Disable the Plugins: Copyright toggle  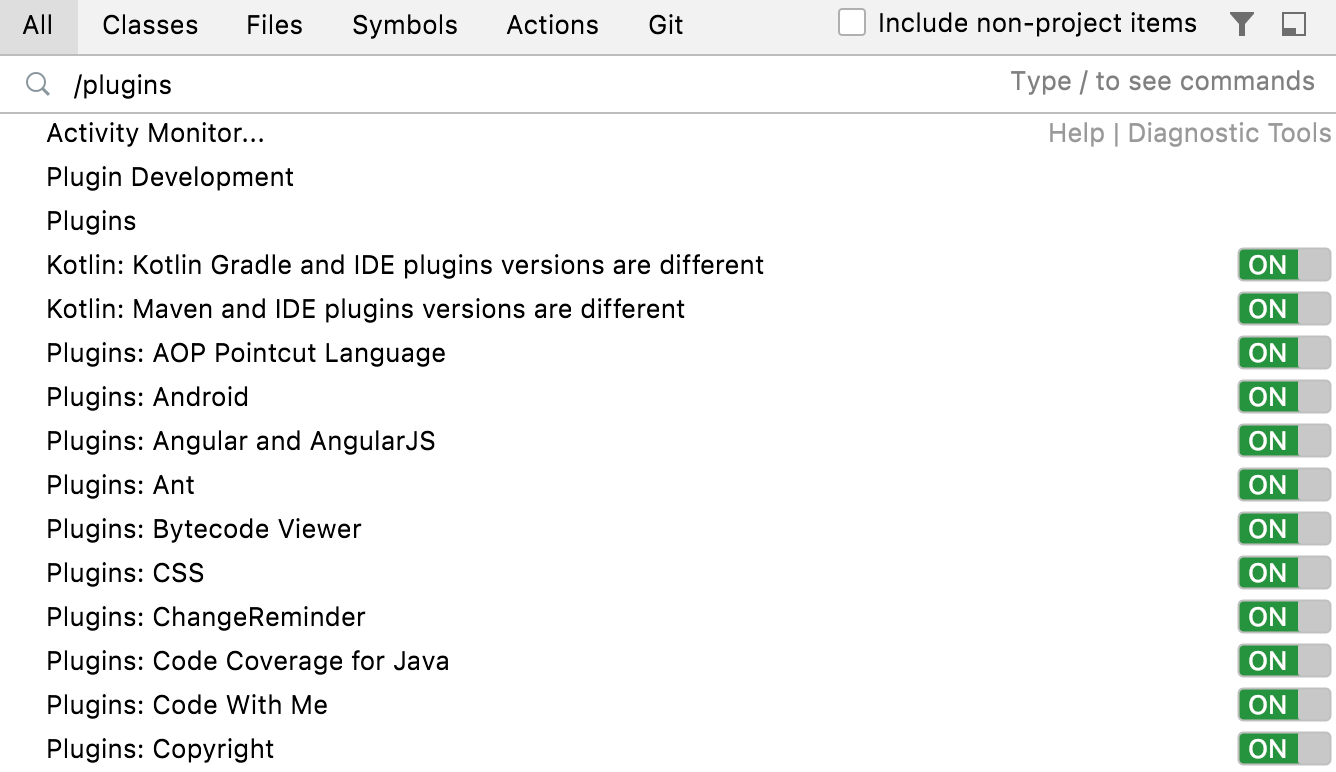pos(1284,749)
